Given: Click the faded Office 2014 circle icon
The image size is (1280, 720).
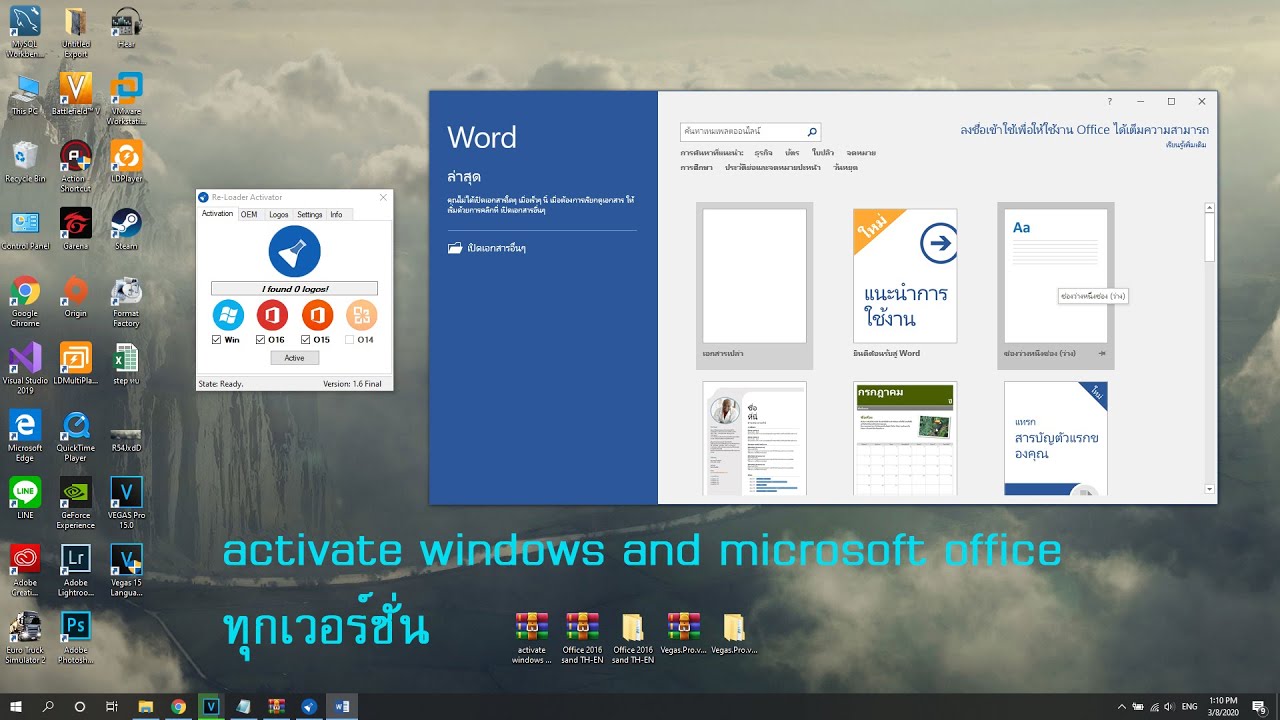Looking at the screenshot, I should click(361, 316).
